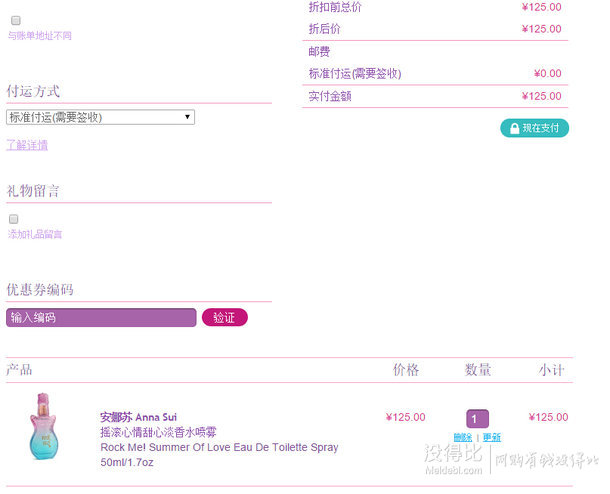Click the 验证 coupon button
Screen dimensions: 610x494
224,317
